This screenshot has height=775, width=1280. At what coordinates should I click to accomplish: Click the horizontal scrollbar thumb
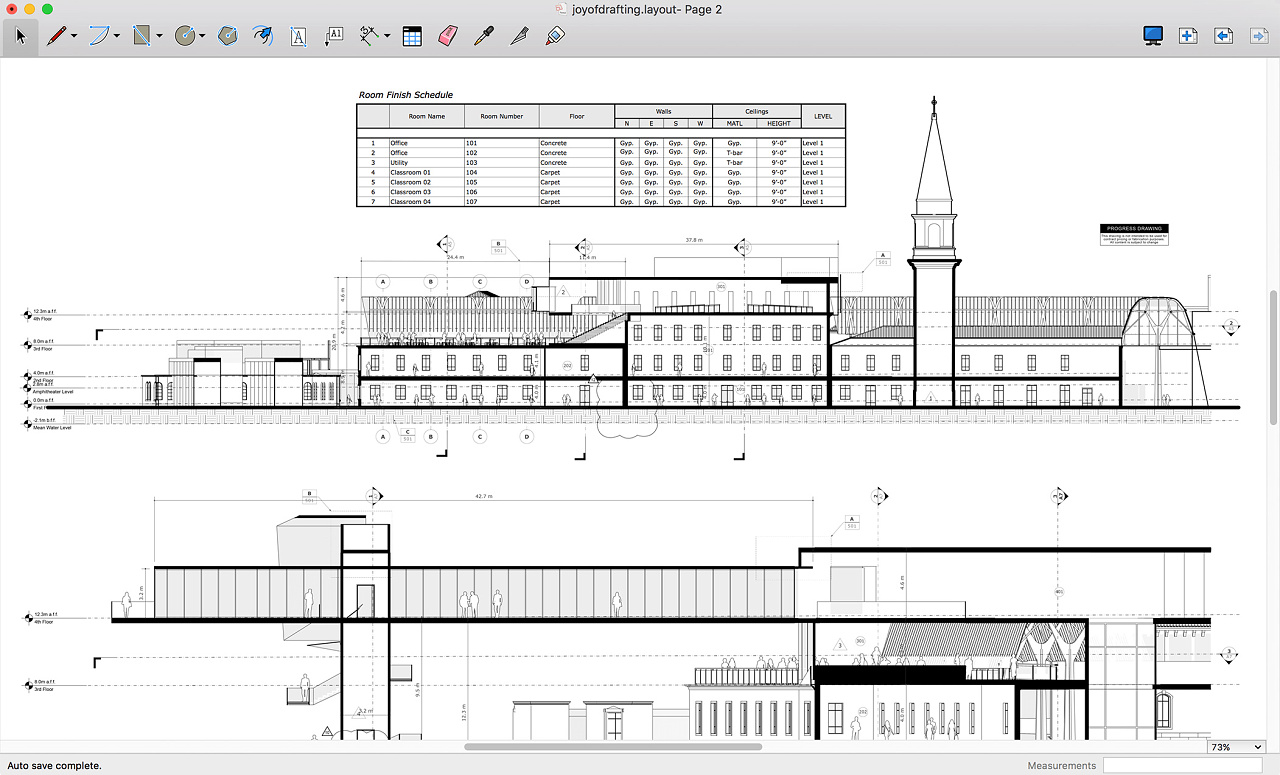[612, 746]
